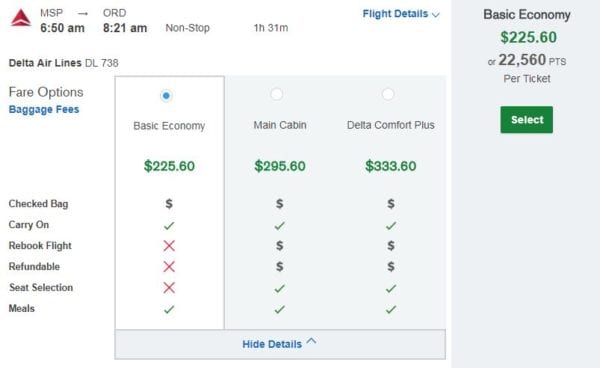
Task: Select the Main Cabin fare radio button
Action: pos(277,94)
